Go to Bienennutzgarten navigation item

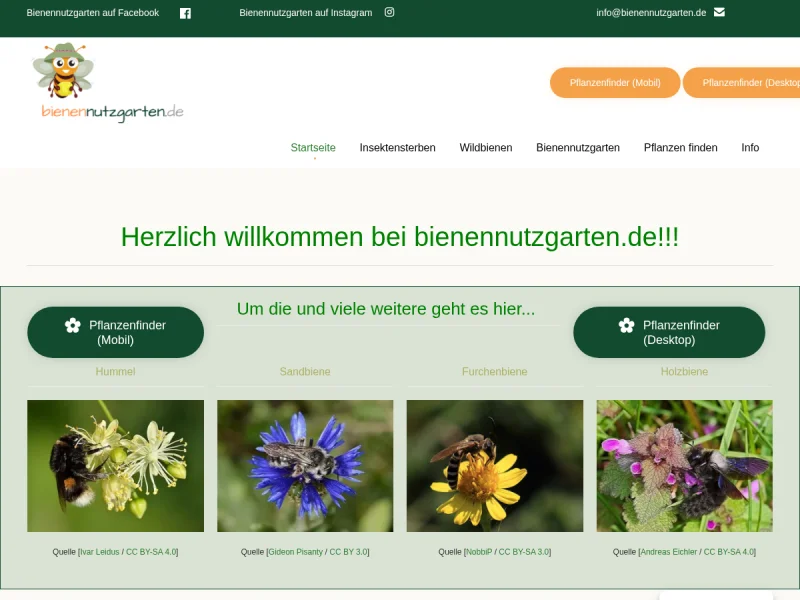[577, 148]
